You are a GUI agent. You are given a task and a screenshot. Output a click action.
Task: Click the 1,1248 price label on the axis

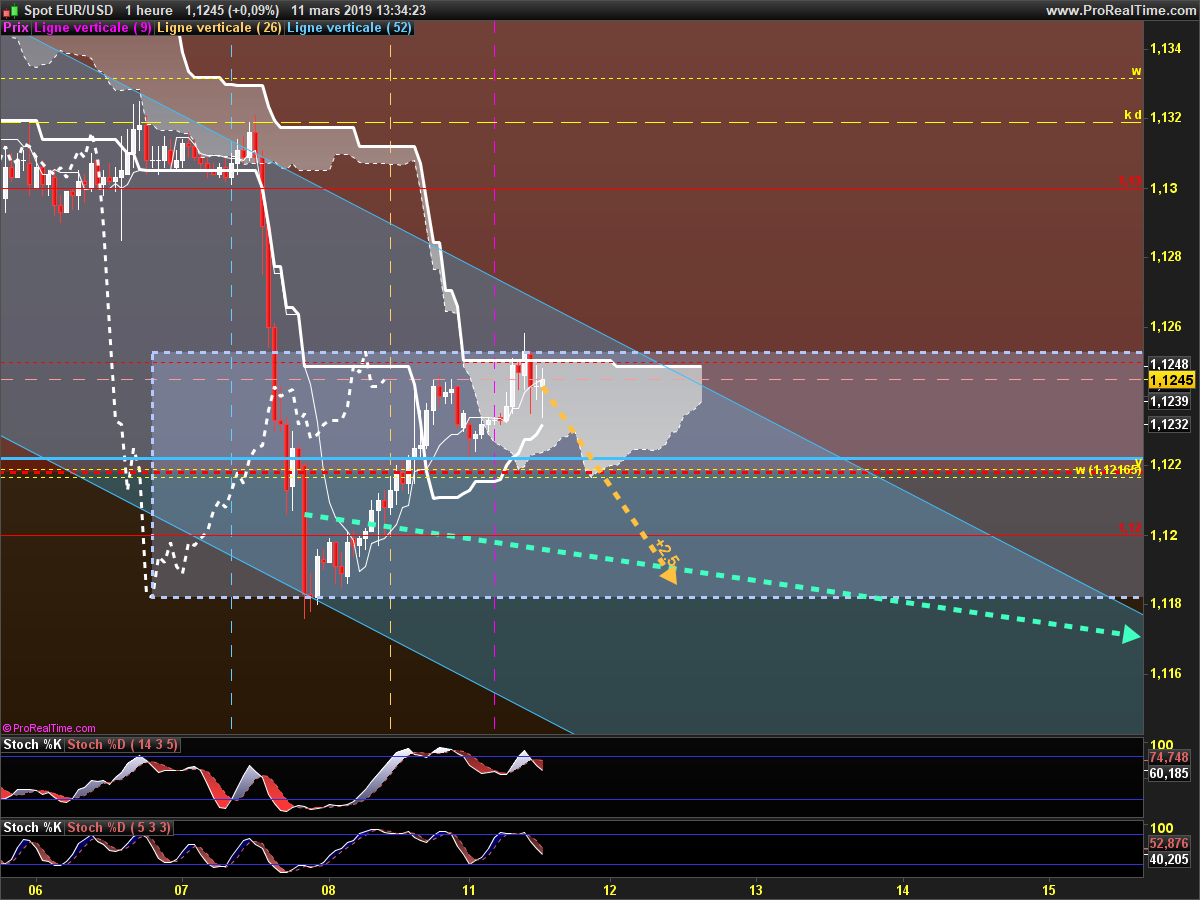(1168, 364)
